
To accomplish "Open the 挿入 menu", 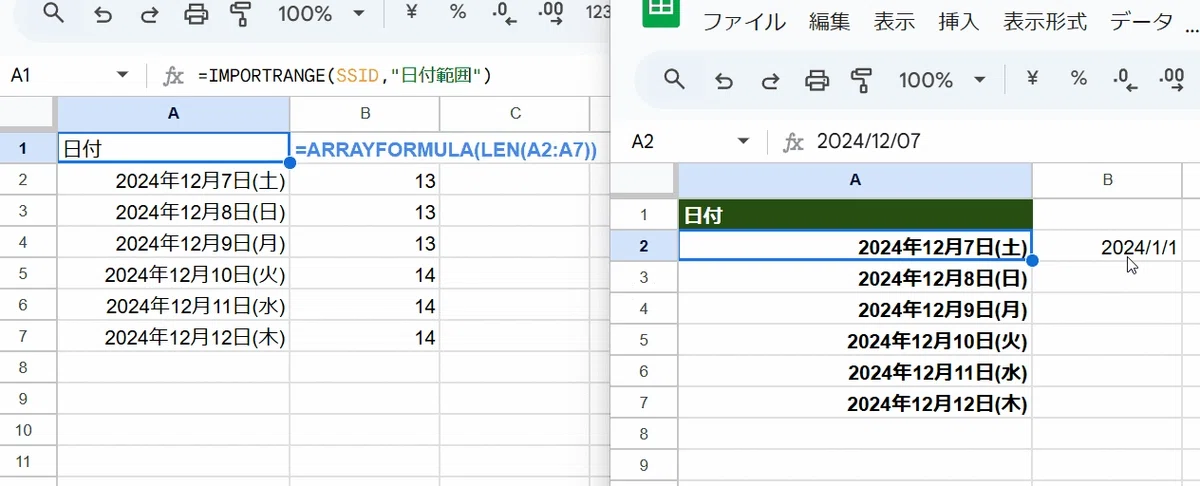I will point(959,22).
